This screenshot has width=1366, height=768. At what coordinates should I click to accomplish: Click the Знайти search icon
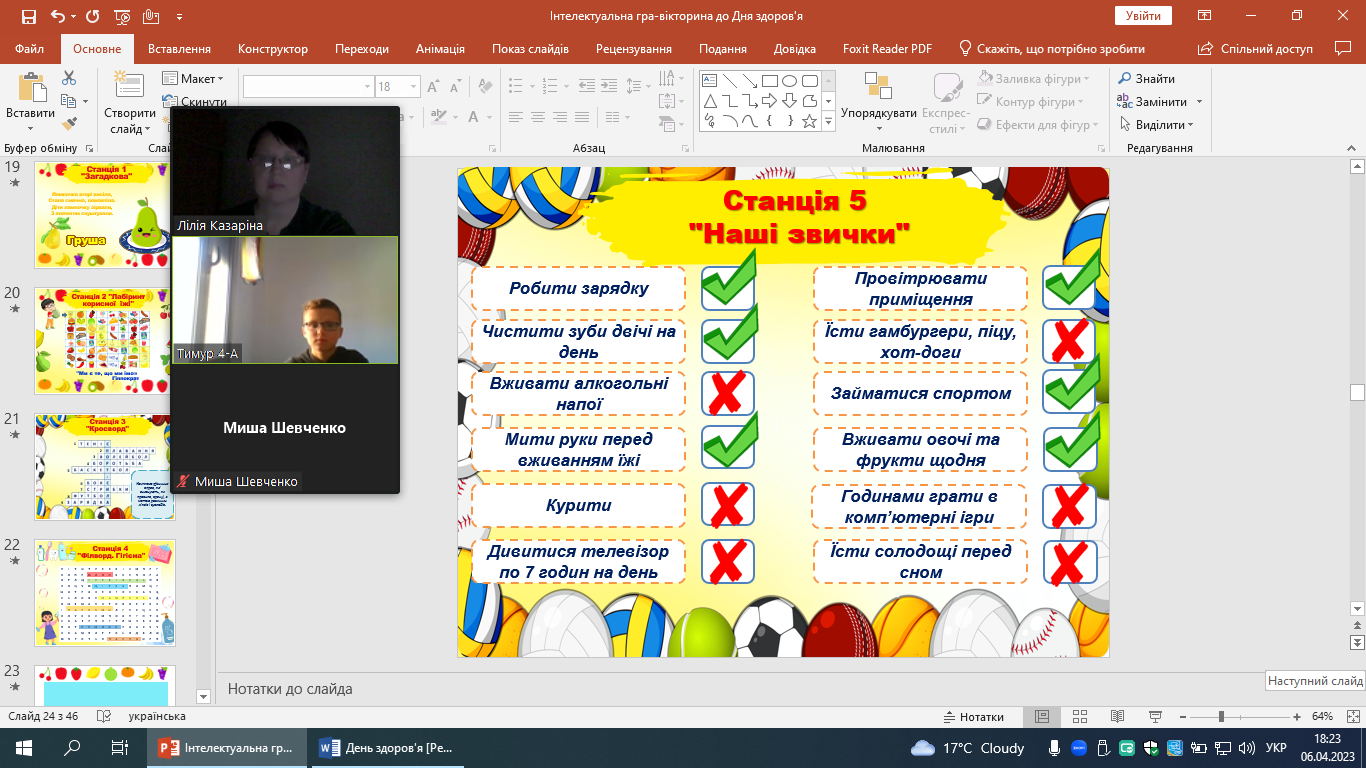point(1125,79)
